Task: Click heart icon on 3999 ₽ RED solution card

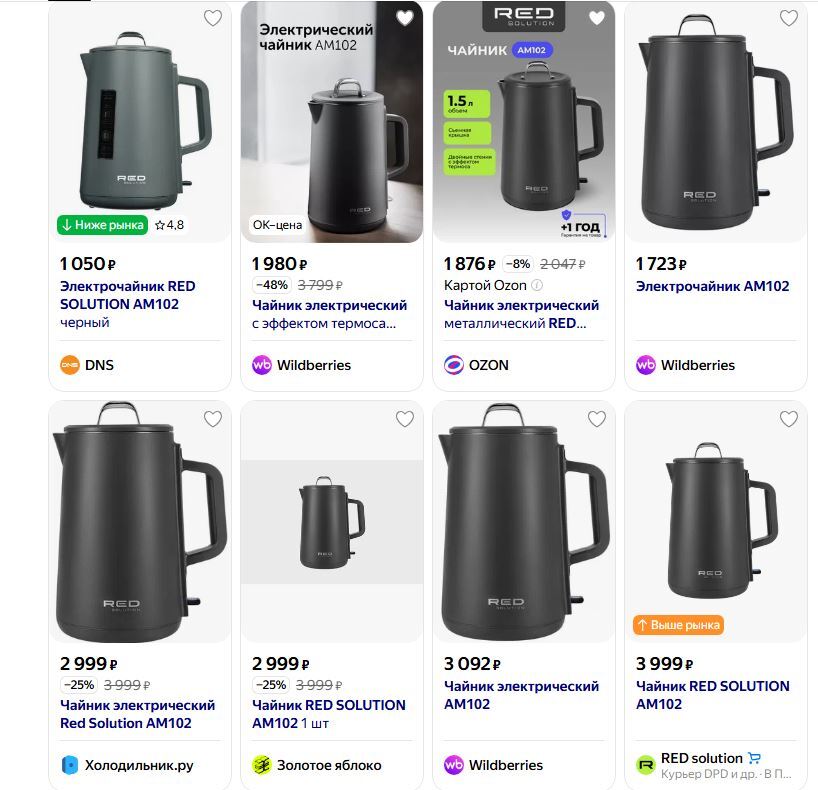Action: pos(789,418)
